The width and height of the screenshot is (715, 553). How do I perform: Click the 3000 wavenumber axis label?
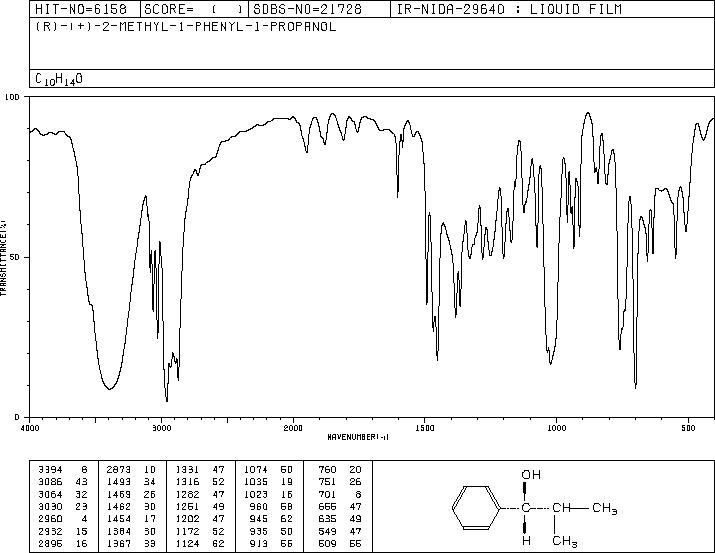(x=161, y=428)
